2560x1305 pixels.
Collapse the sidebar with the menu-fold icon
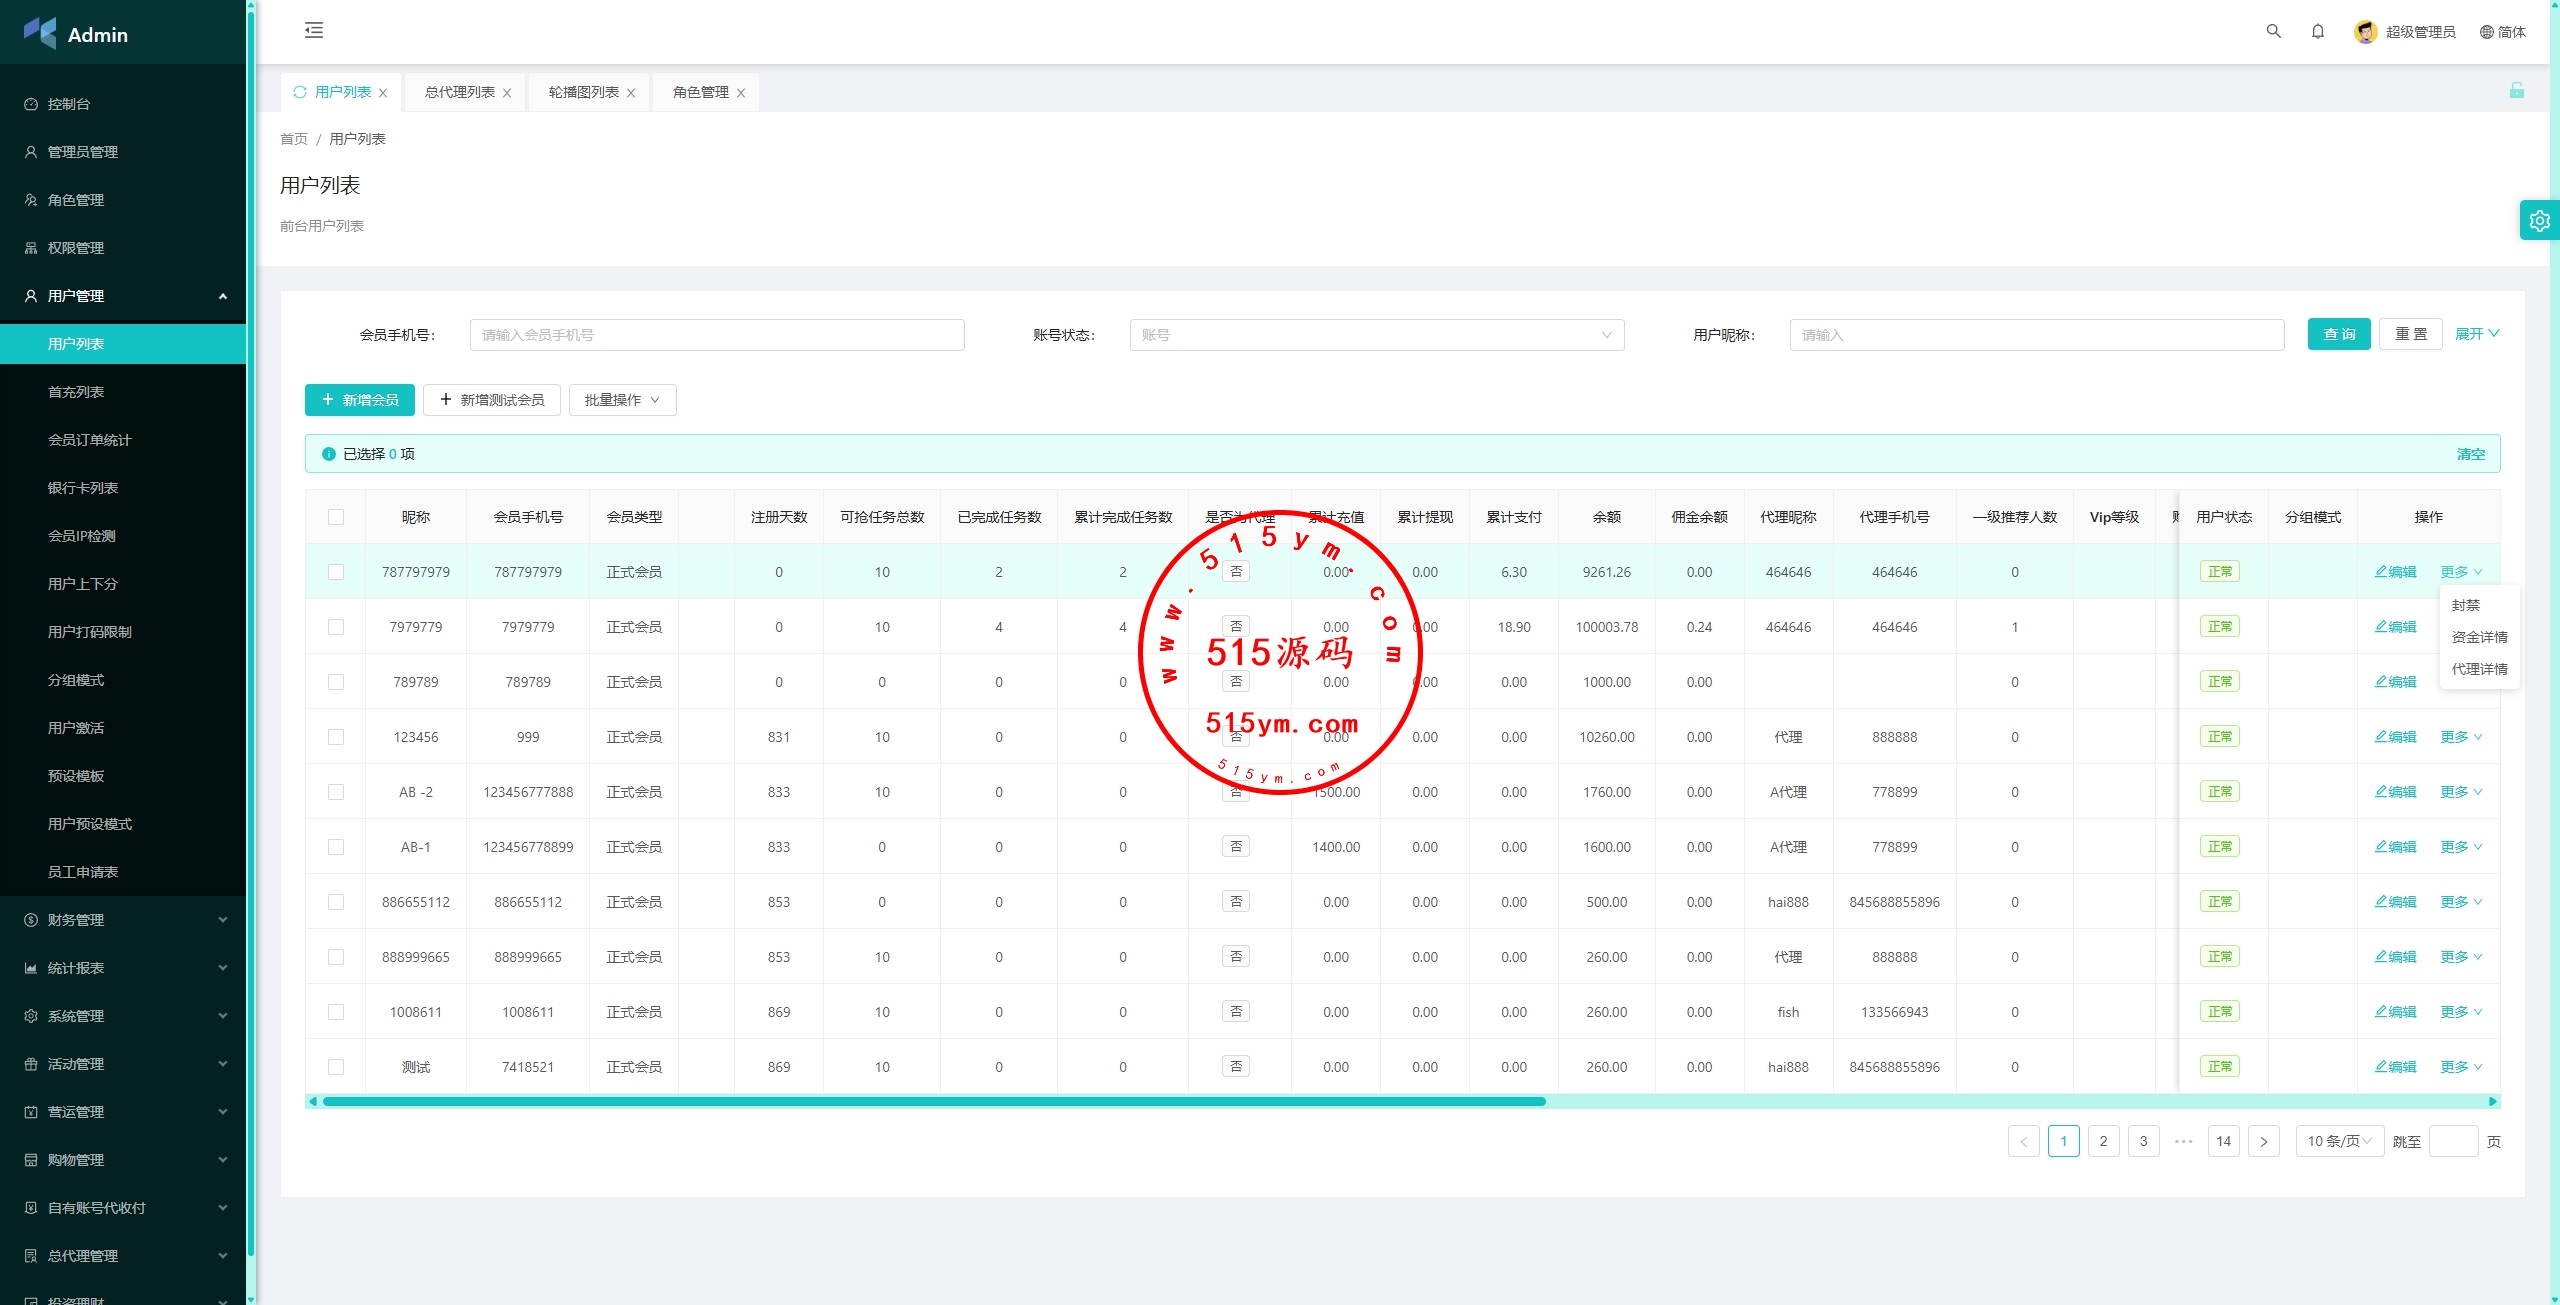tap(314, 31)
